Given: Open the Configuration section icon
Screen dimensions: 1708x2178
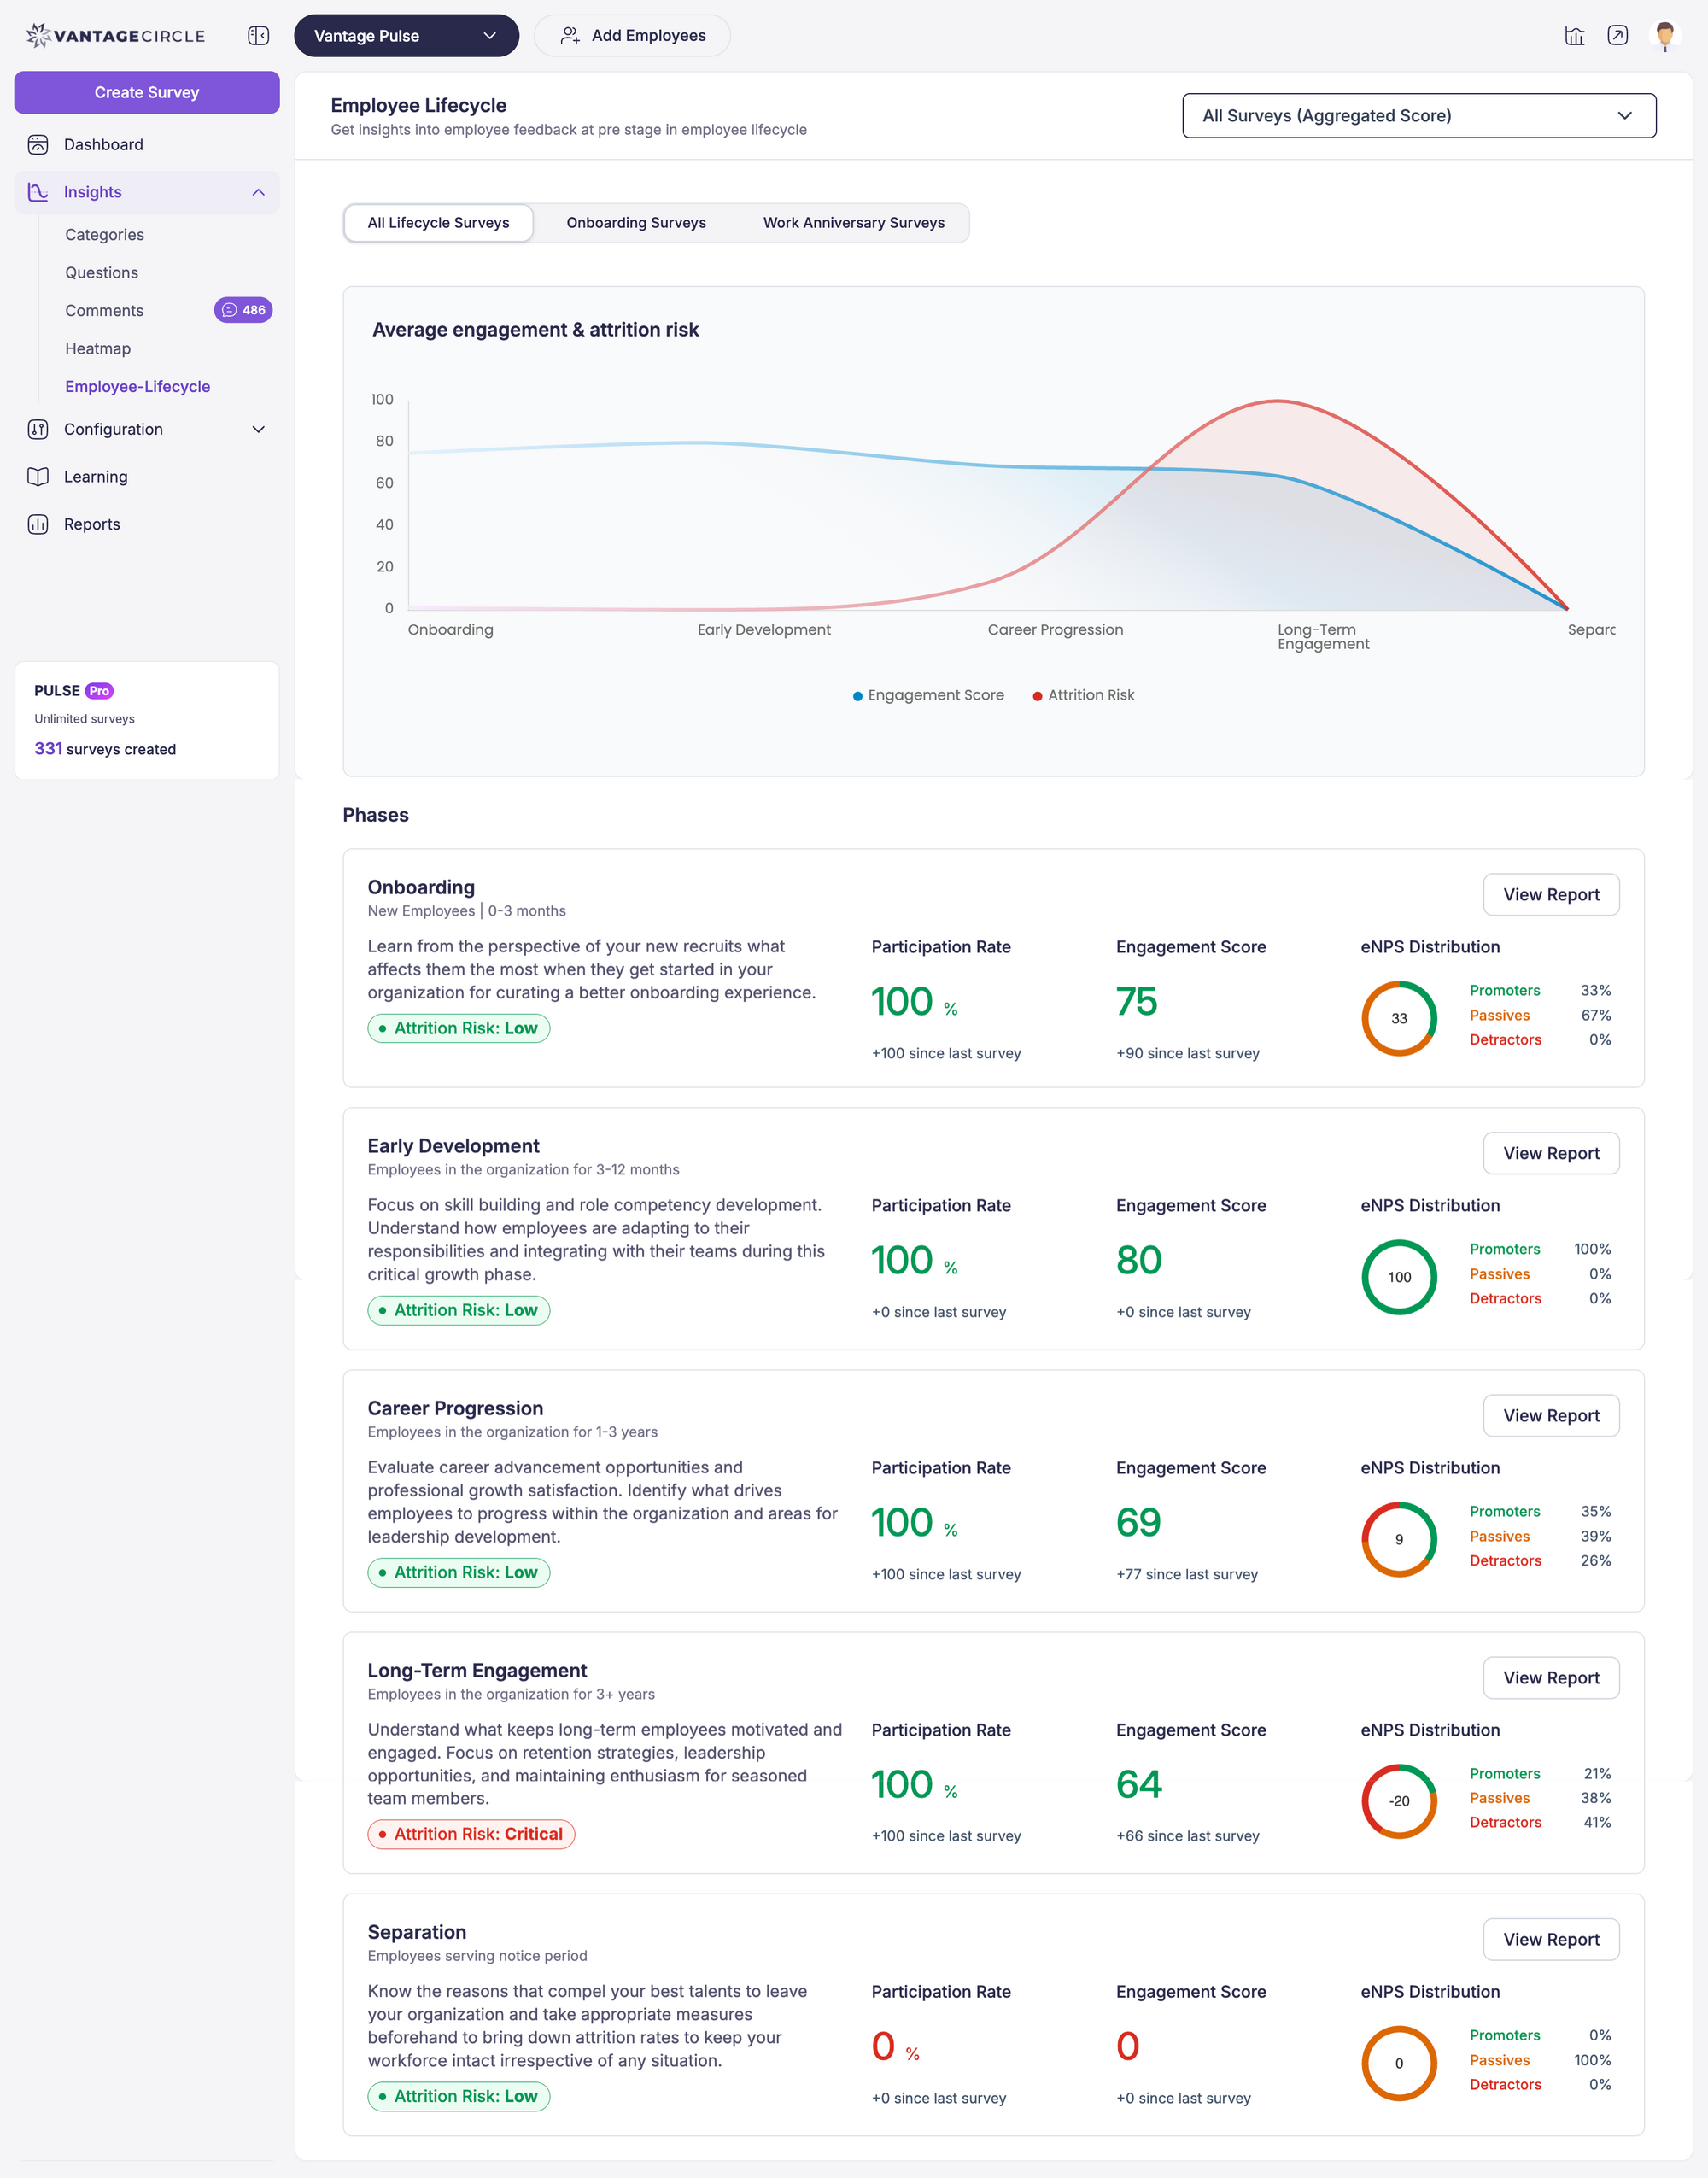Looking at the screenshot, I should tap(37, 429).
